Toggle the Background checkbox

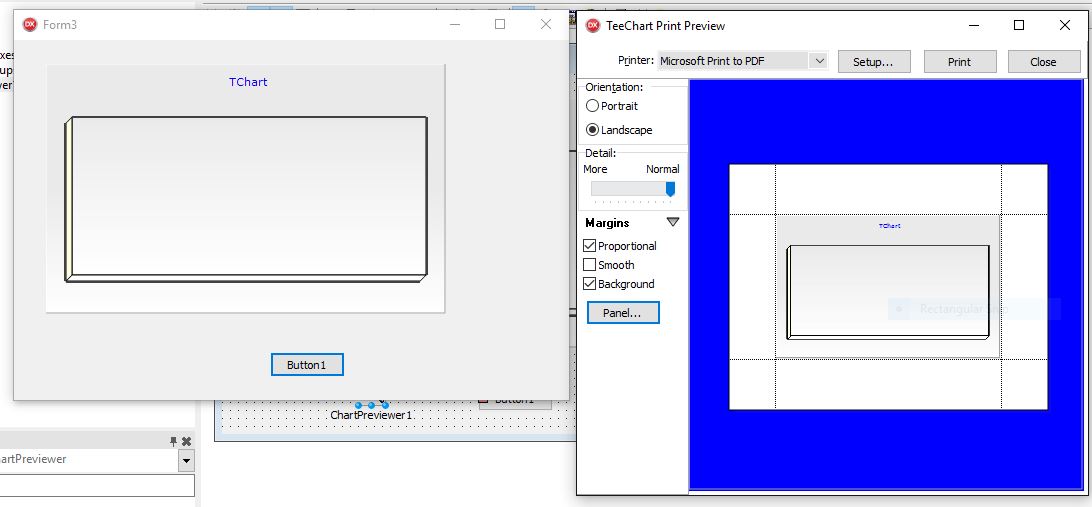[x=589, y=283]
